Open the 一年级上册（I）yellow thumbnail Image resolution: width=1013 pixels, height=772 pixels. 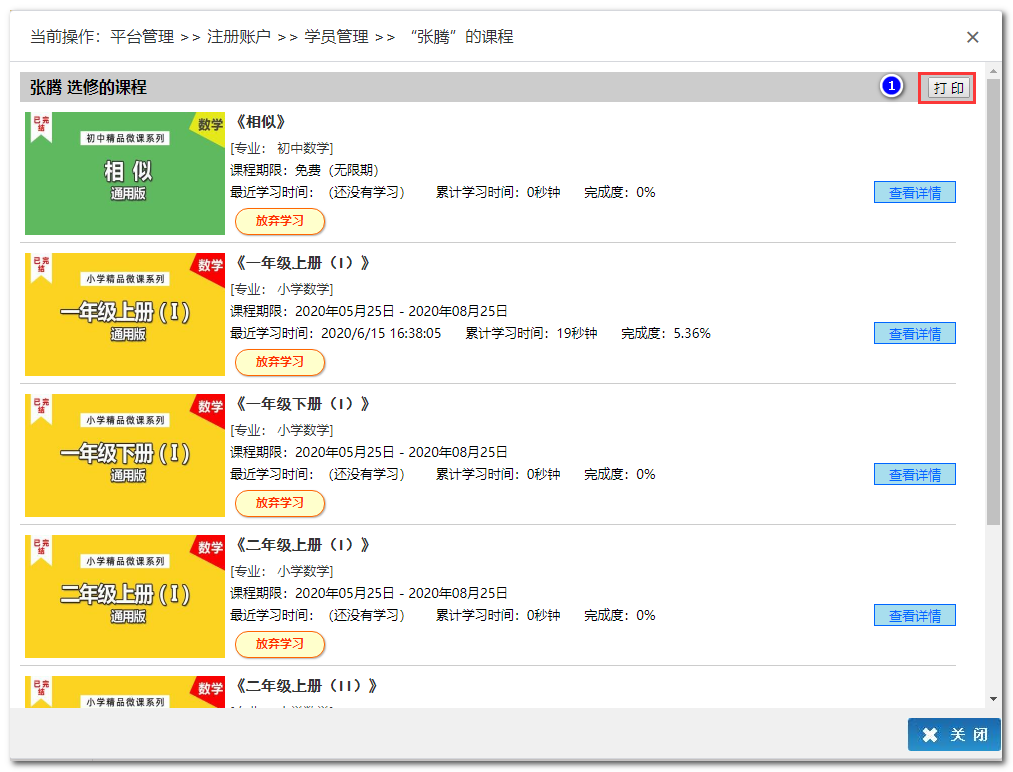pyautogui.click(x=125, y=315)
